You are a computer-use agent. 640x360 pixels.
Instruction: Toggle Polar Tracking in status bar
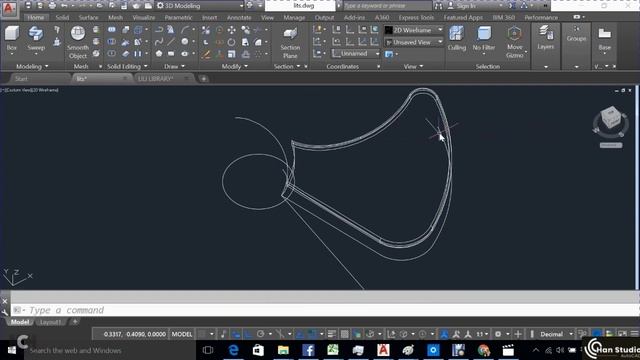pyautogui.click(x=260, y=334)
